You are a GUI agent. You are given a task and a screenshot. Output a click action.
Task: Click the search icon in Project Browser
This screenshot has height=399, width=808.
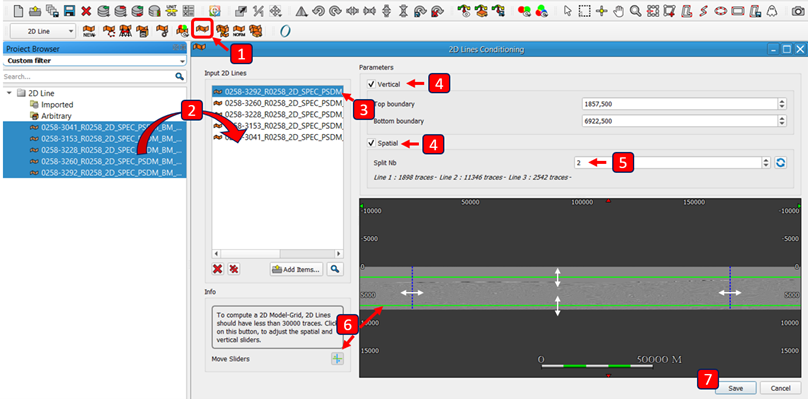tap(179, 76)
